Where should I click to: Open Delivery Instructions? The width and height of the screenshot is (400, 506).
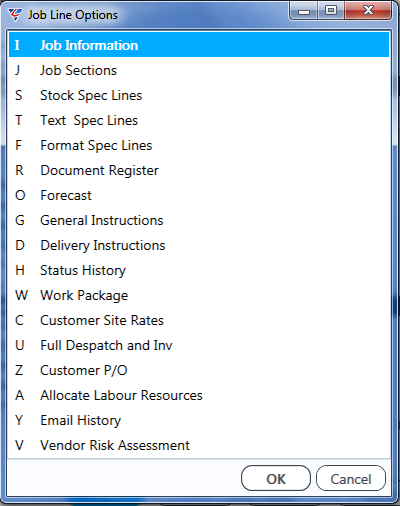pyautogui.click(x=199, y=245)
